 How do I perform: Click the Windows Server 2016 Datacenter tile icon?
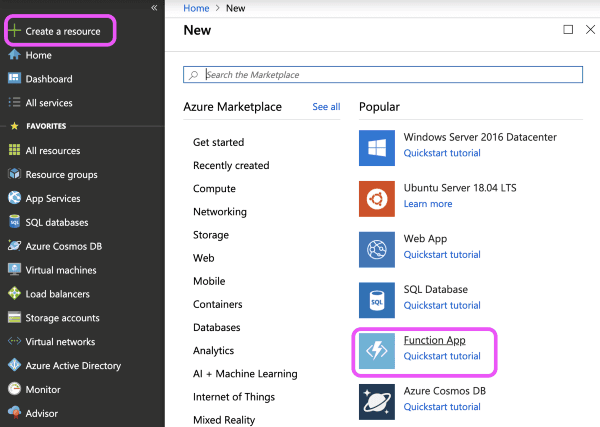pos(377,148)
